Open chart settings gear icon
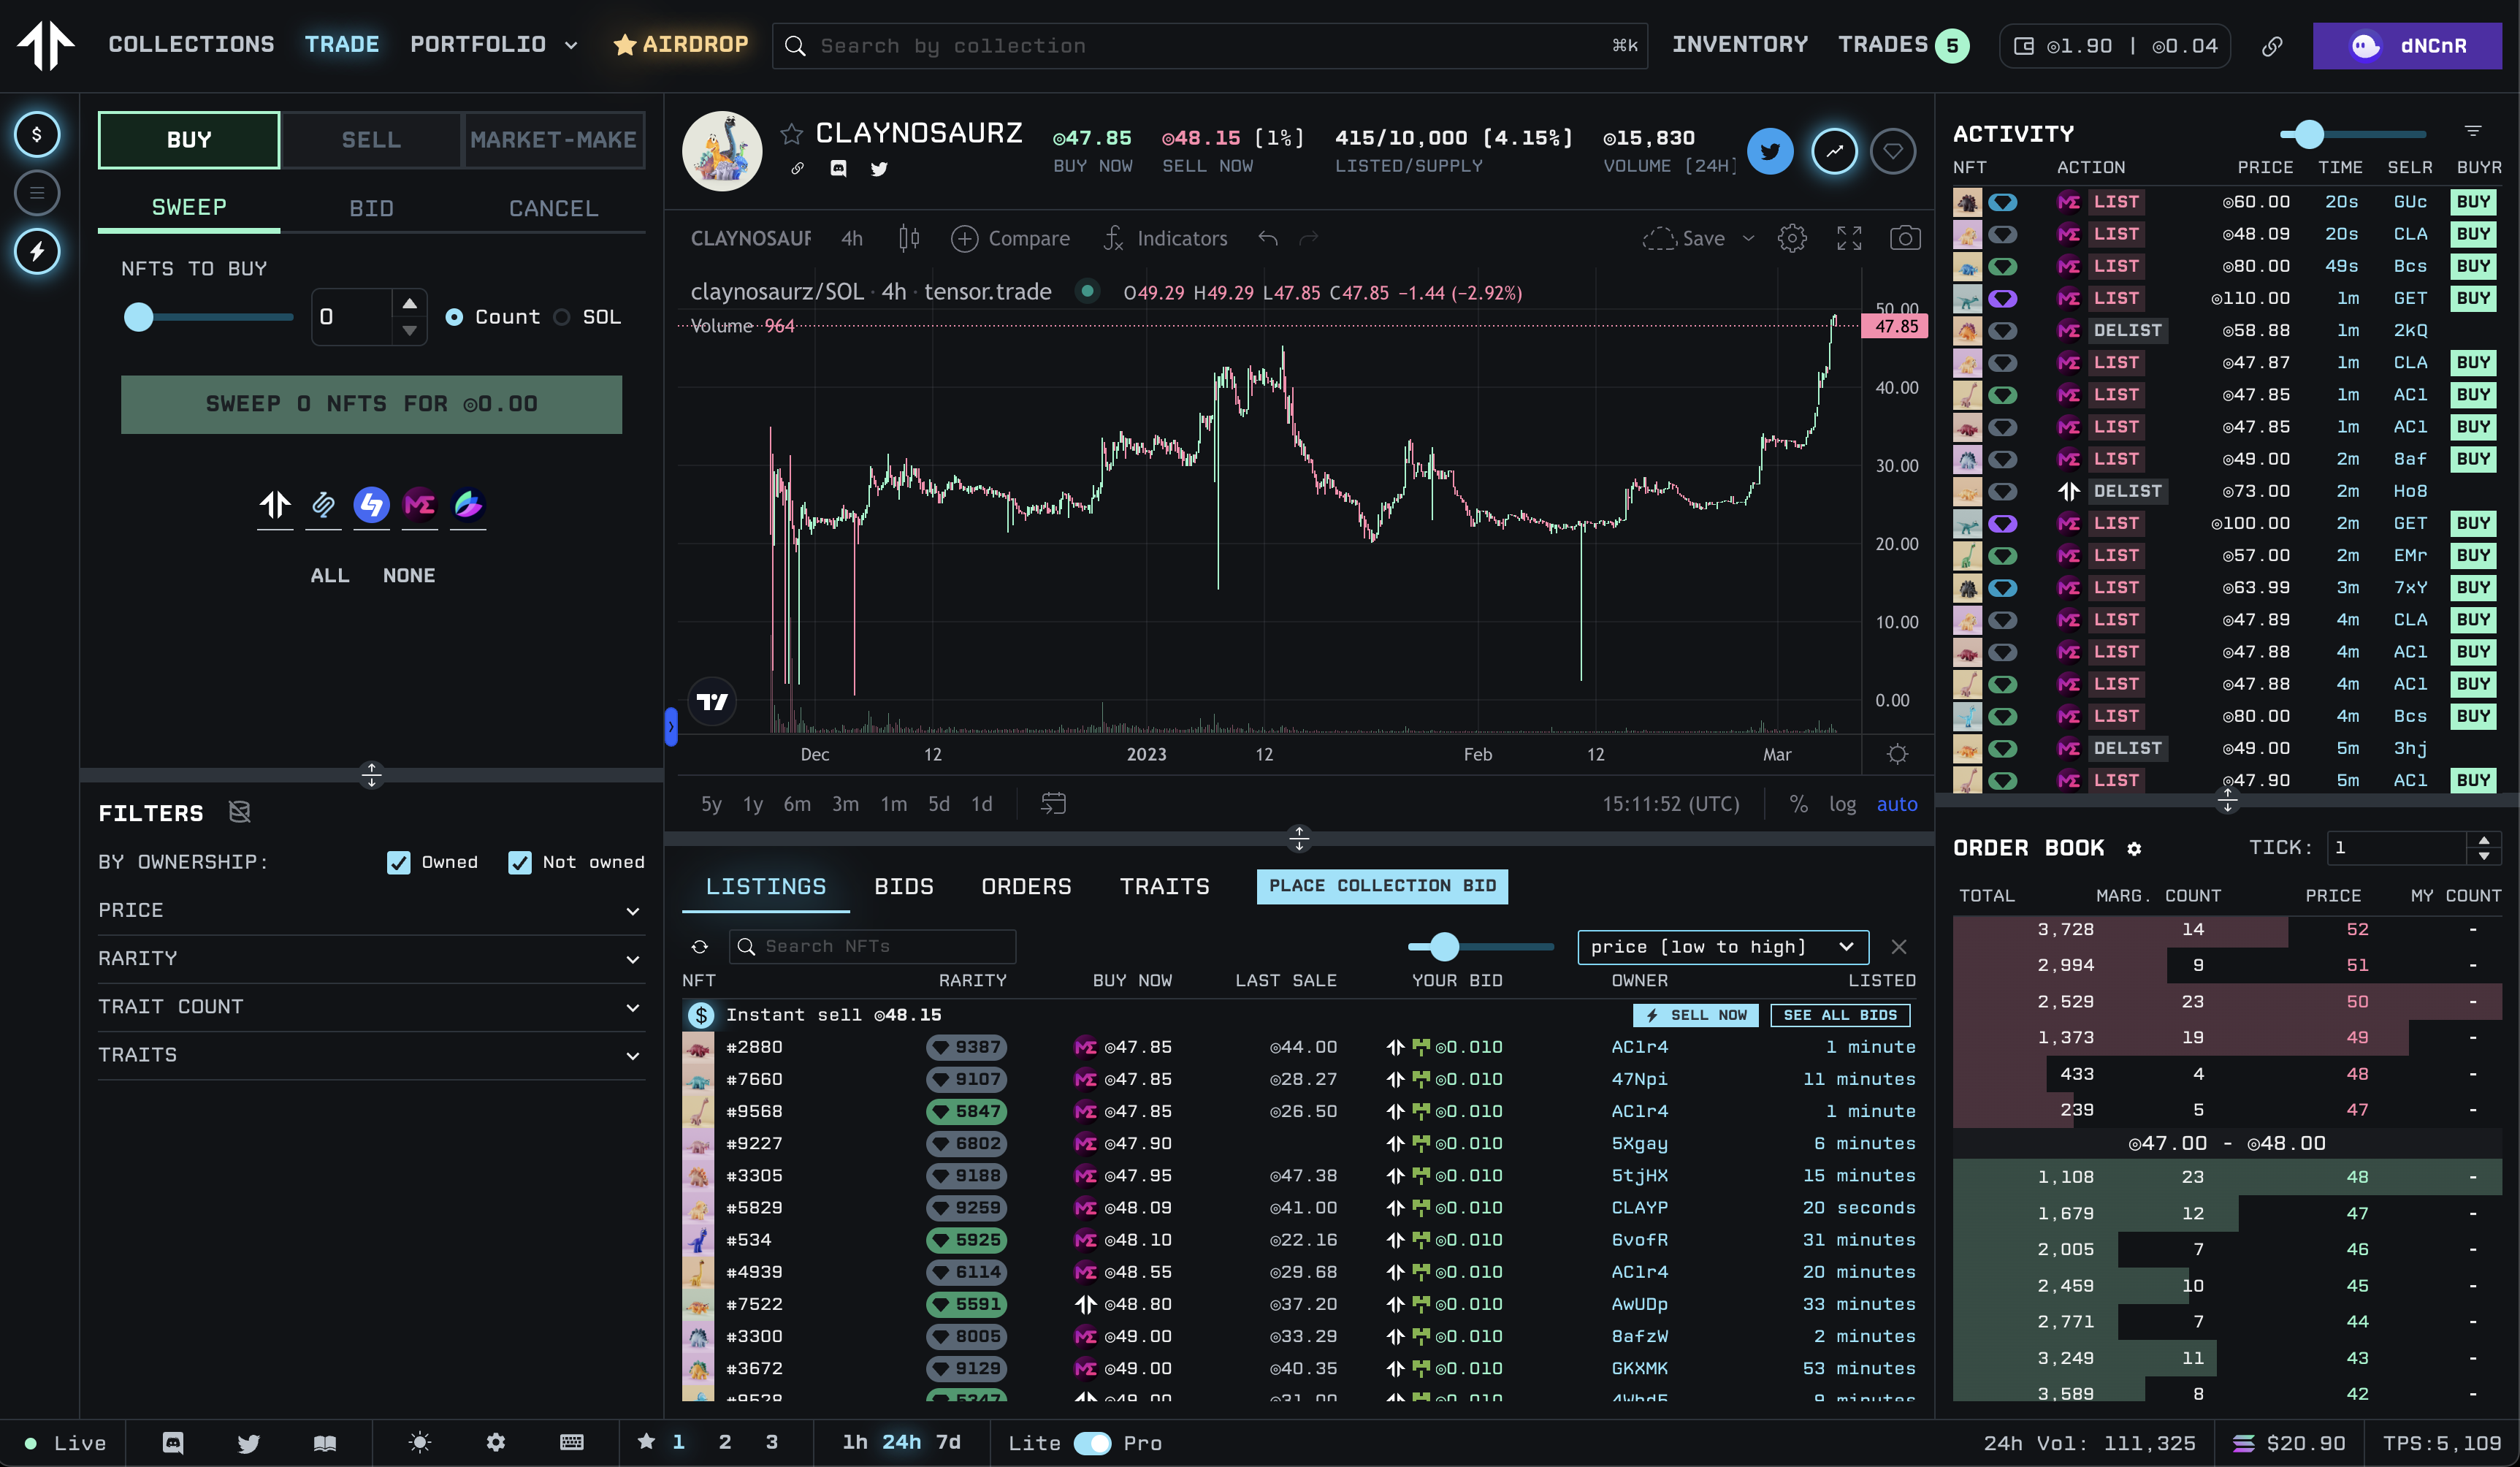Image resolution: width=2520 pixels, height=1467 pixels. (x=1792, y=238)
